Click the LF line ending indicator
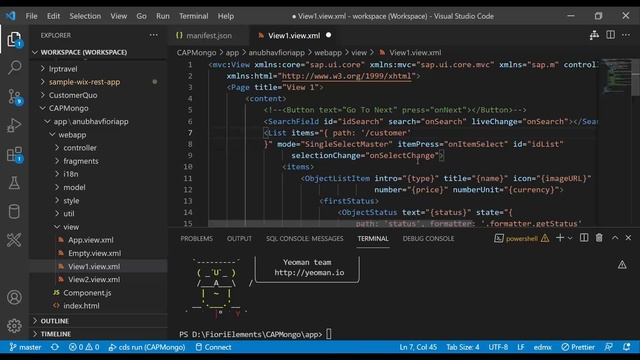The height and width of the screenshot is (360, 640). (520, 347)
